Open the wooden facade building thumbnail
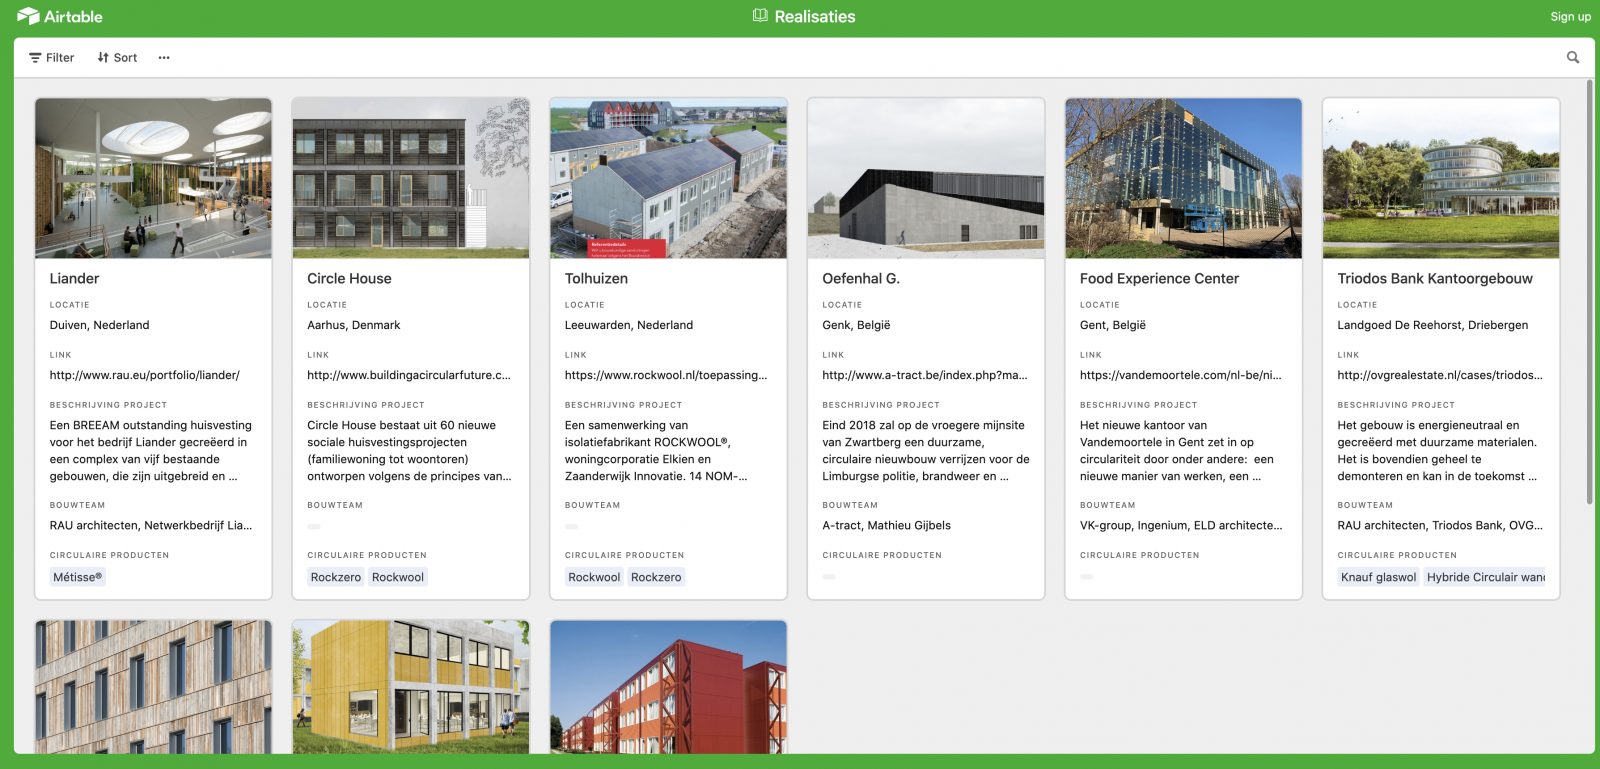1600x769 pixels. pos(153,687)
